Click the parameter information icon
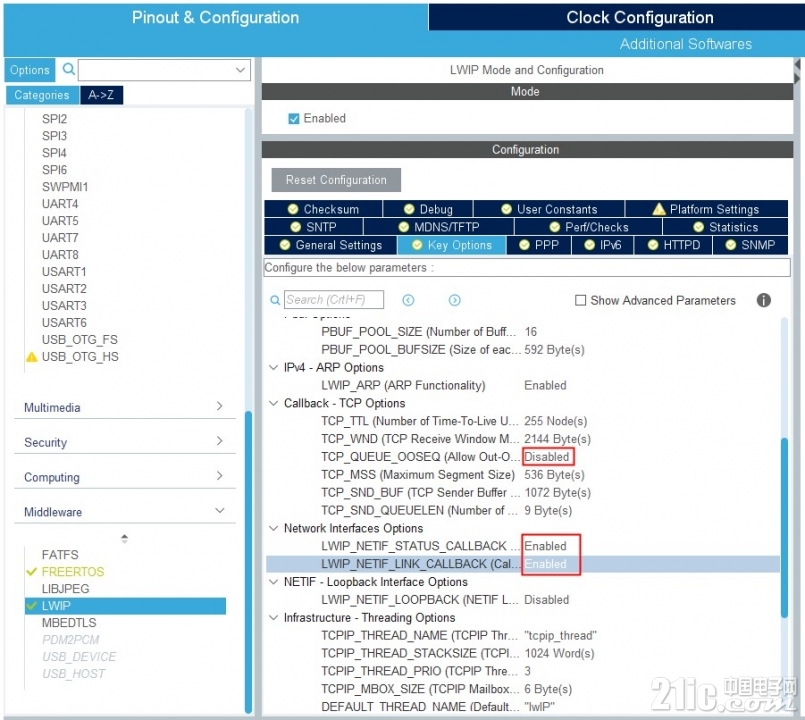Screen dimensions: 805x720 (x=763, y=300)
